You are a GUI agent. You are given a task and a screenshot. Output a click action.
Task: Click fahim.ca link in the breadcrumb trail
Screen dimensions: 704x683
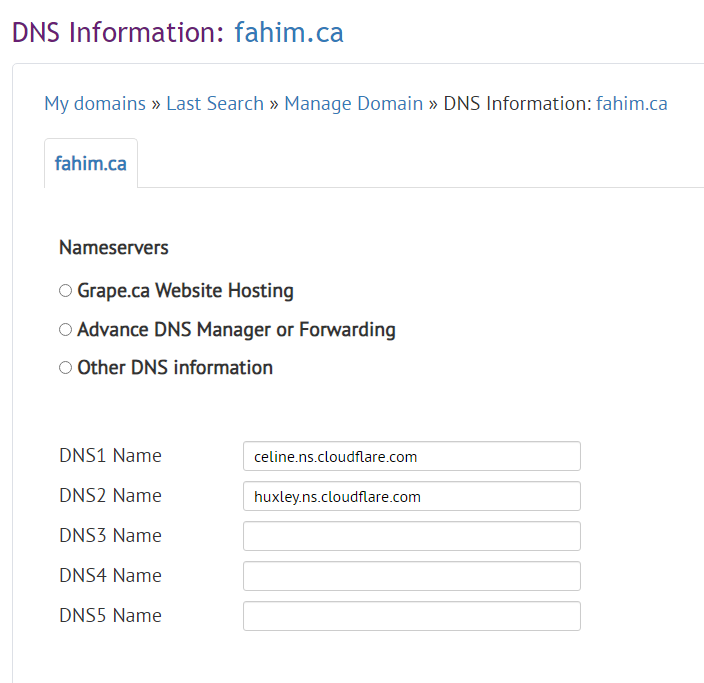(631, 104)
